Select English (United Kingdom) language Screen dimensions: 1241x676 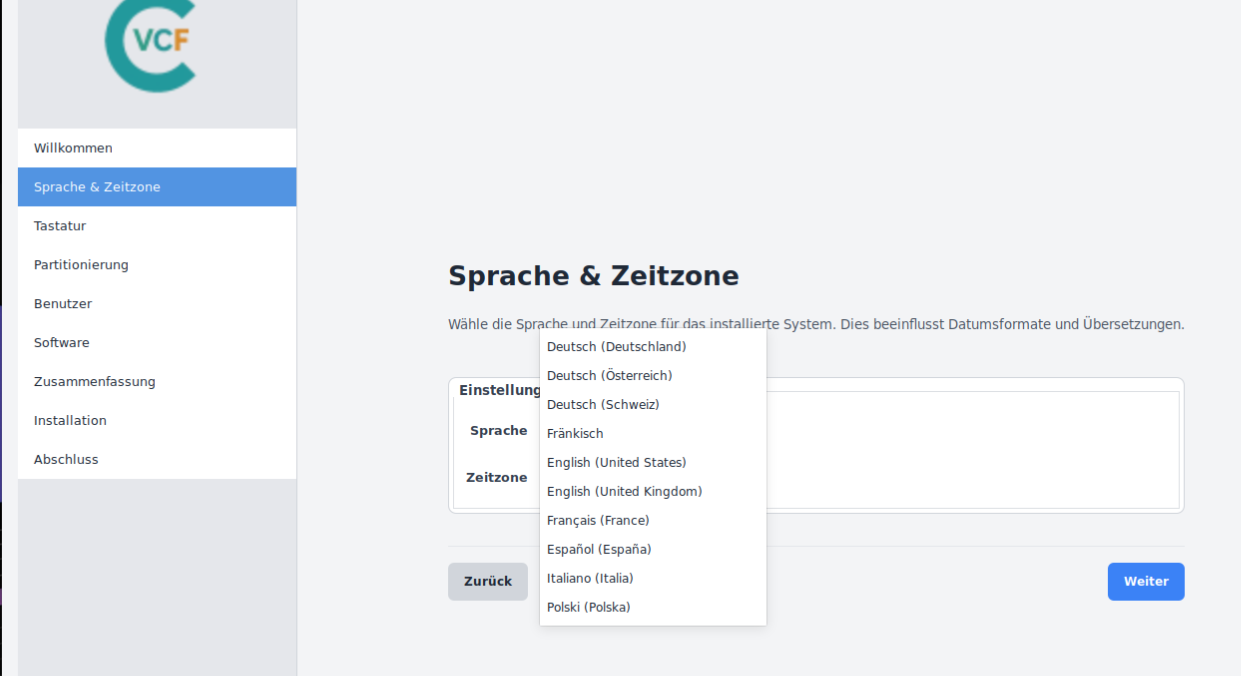[x=624, y=492]
